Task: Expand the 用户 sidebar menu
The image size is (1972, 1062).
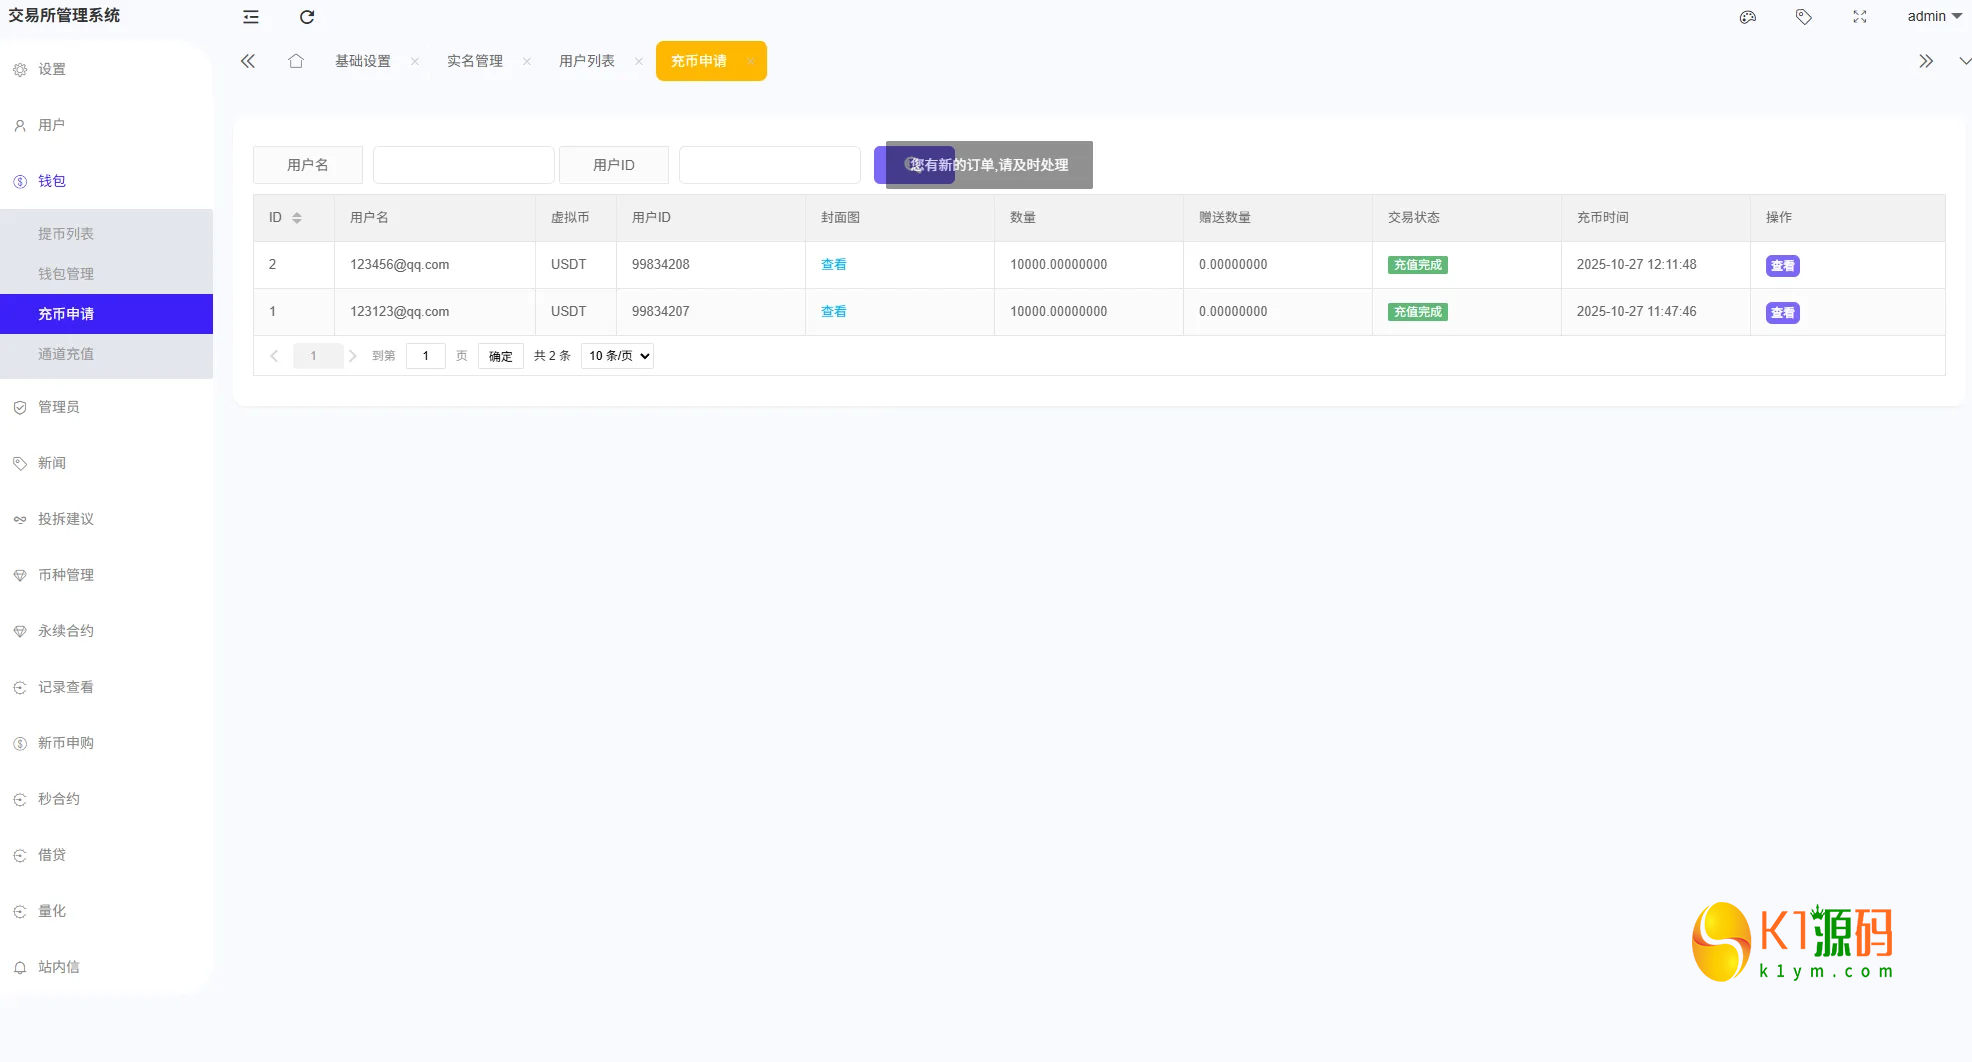Action: [x=106, y=125]
